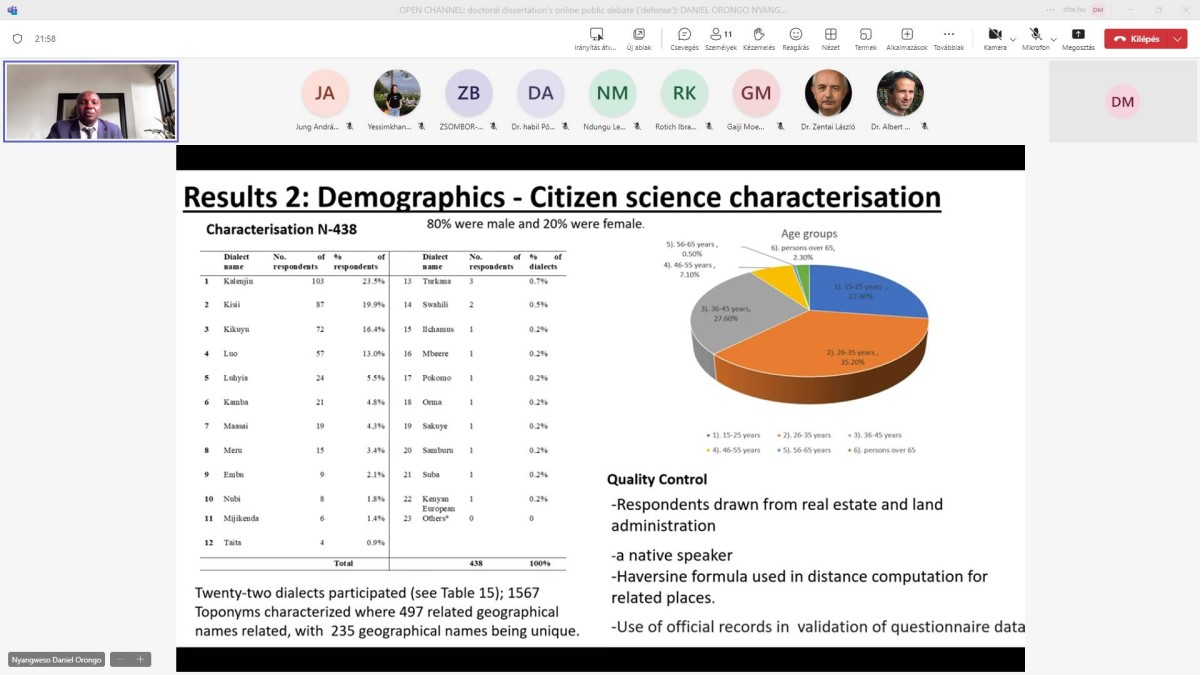Image resolution: width=1200 pixels, height=675 pixels.
Task: Raise hand with Kézemelés button
Action: click(x=758, y=38)
